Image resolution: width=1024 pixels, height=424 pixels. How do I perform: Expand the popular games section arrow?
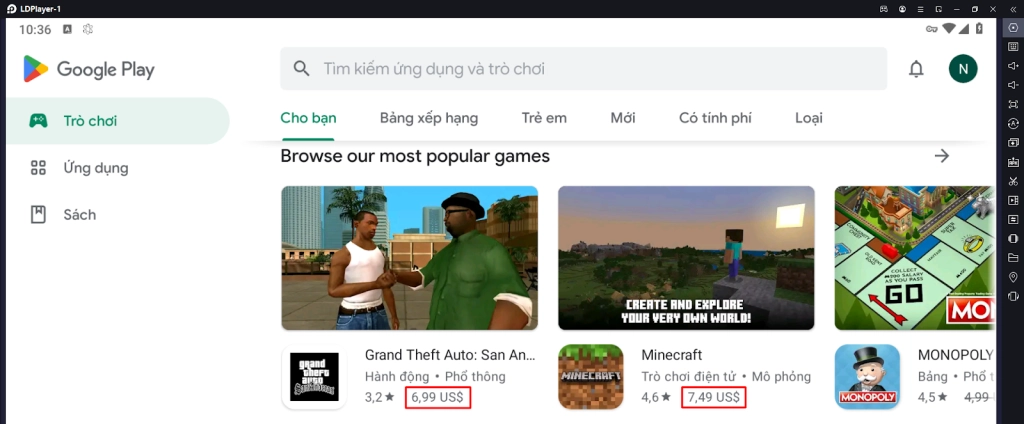click(941, 156)
